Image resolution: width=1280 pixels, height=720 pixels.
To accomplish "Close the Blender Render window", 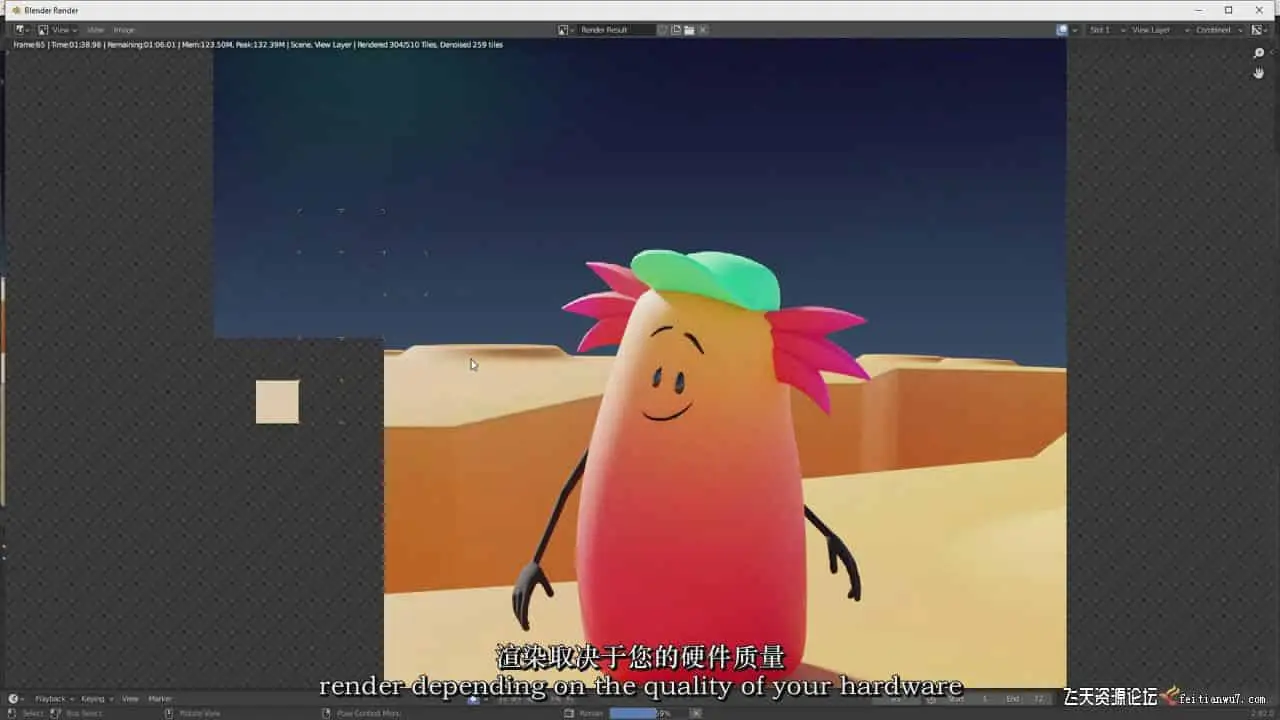I will tap(1259, 10).
